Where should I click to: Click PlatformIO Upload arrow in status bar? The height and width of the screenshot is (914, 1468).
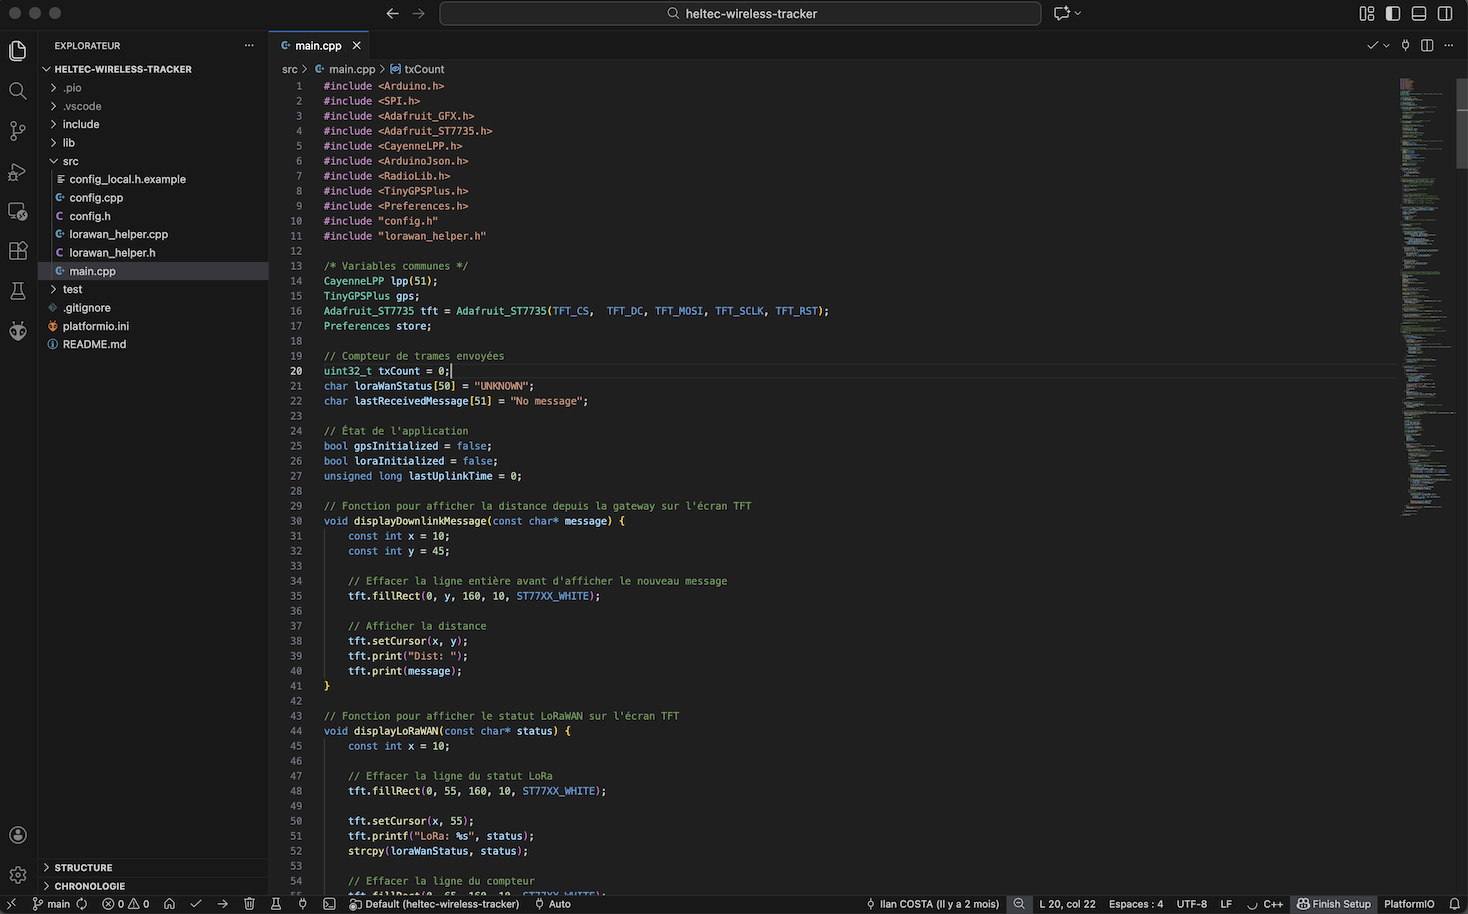223,904
